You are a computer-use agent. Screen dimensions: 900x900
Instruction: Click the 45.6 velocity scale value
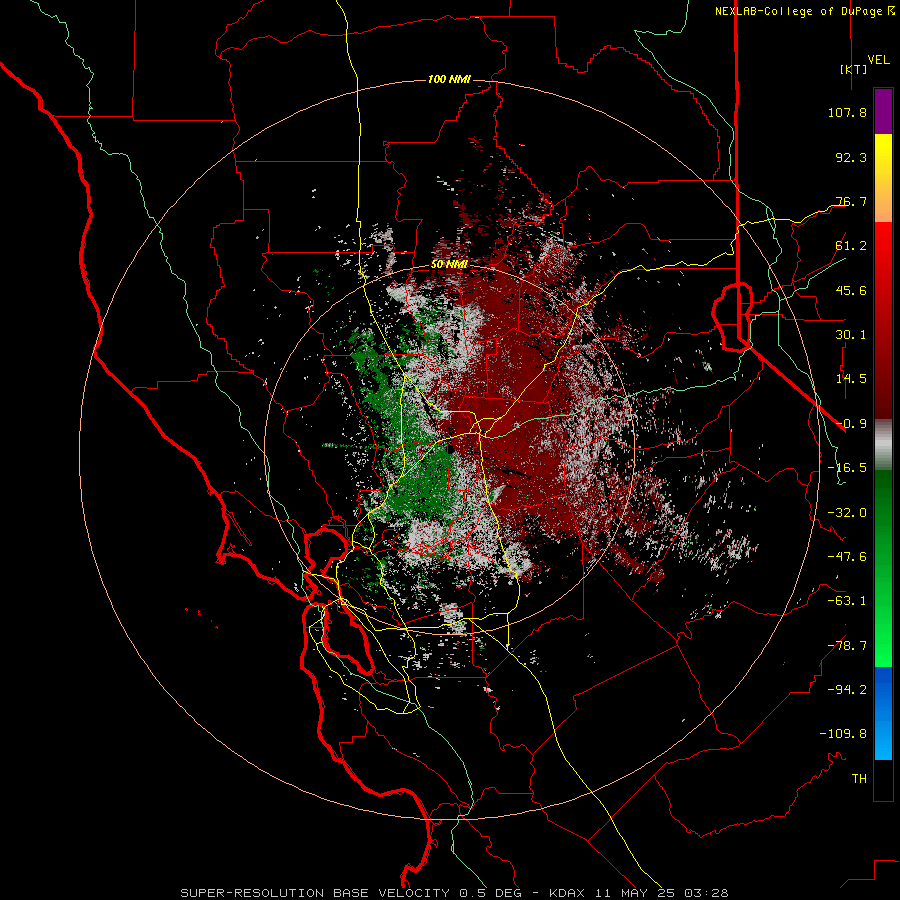coord(851,290)
